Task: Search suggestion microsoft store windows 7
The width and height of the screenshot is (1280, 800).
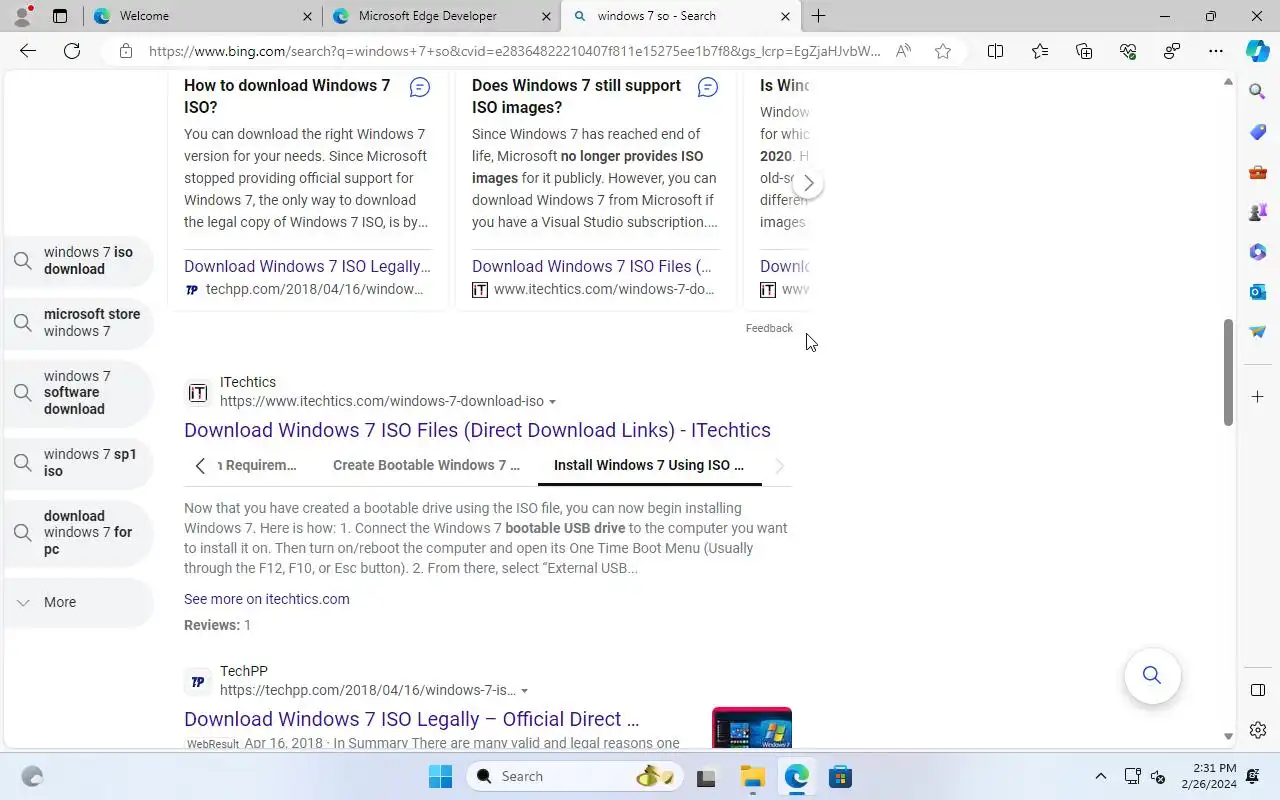Action: [x=78, y=323]
